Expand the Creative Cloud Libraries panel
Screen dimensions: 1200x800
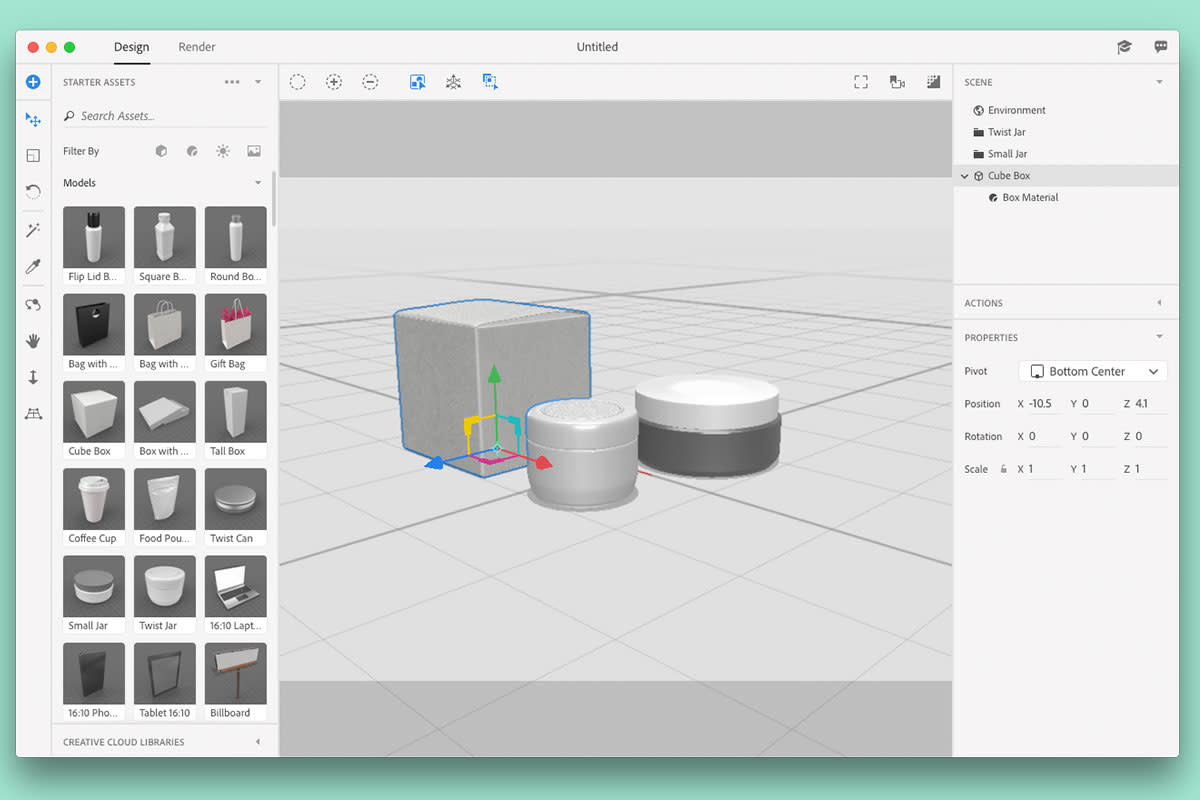pos(258,742)
